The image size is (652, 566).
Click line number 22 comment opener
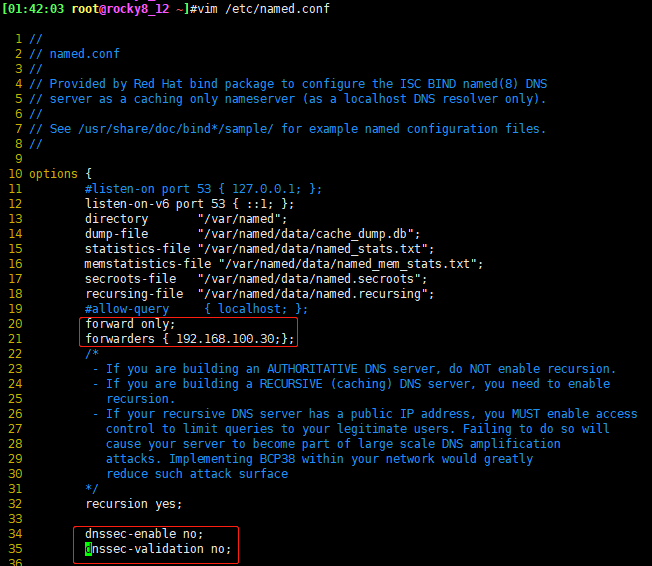[x=92, y=354]
